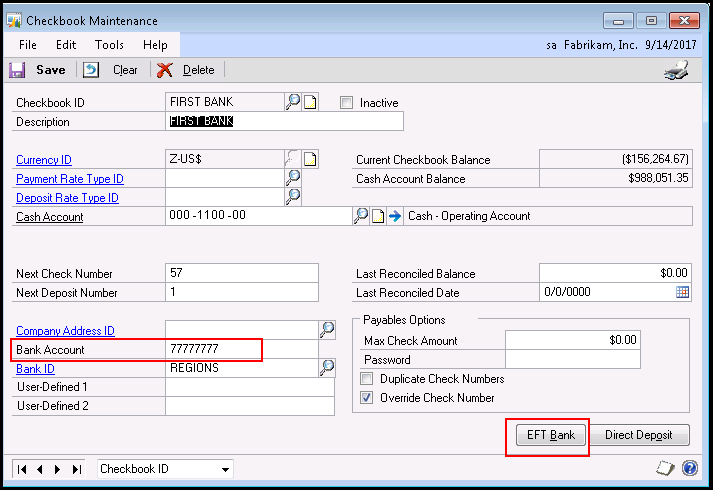Click the Clear button label
This screenshot has height=490, width=713.
pos(125,70)
